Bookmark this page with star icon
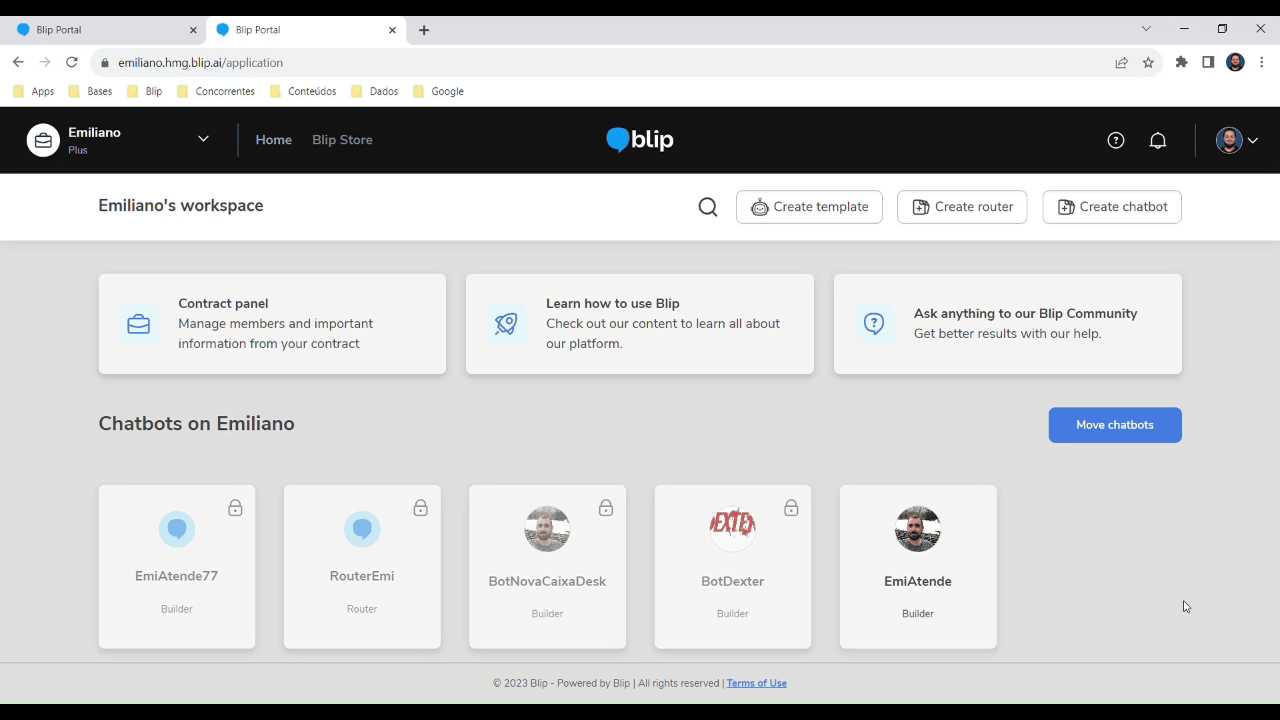Screen dimensions: 1280x720 [1148, 62]
